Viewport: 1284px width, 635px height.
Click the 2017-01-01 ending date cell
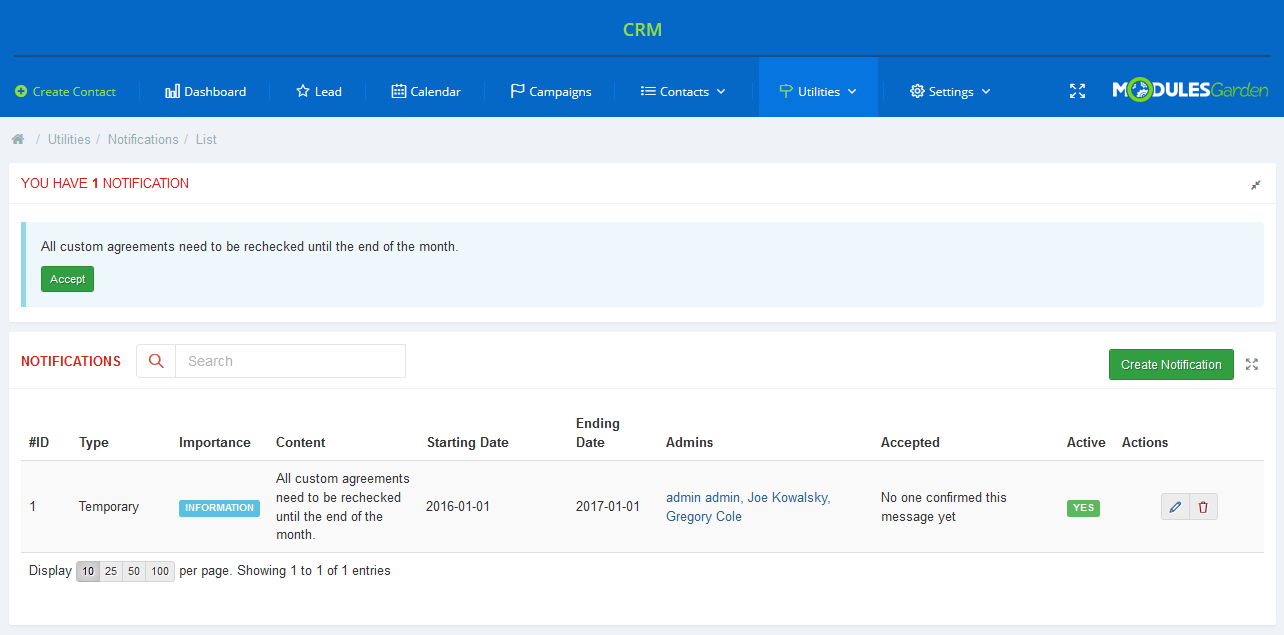[x=608, y=507]
